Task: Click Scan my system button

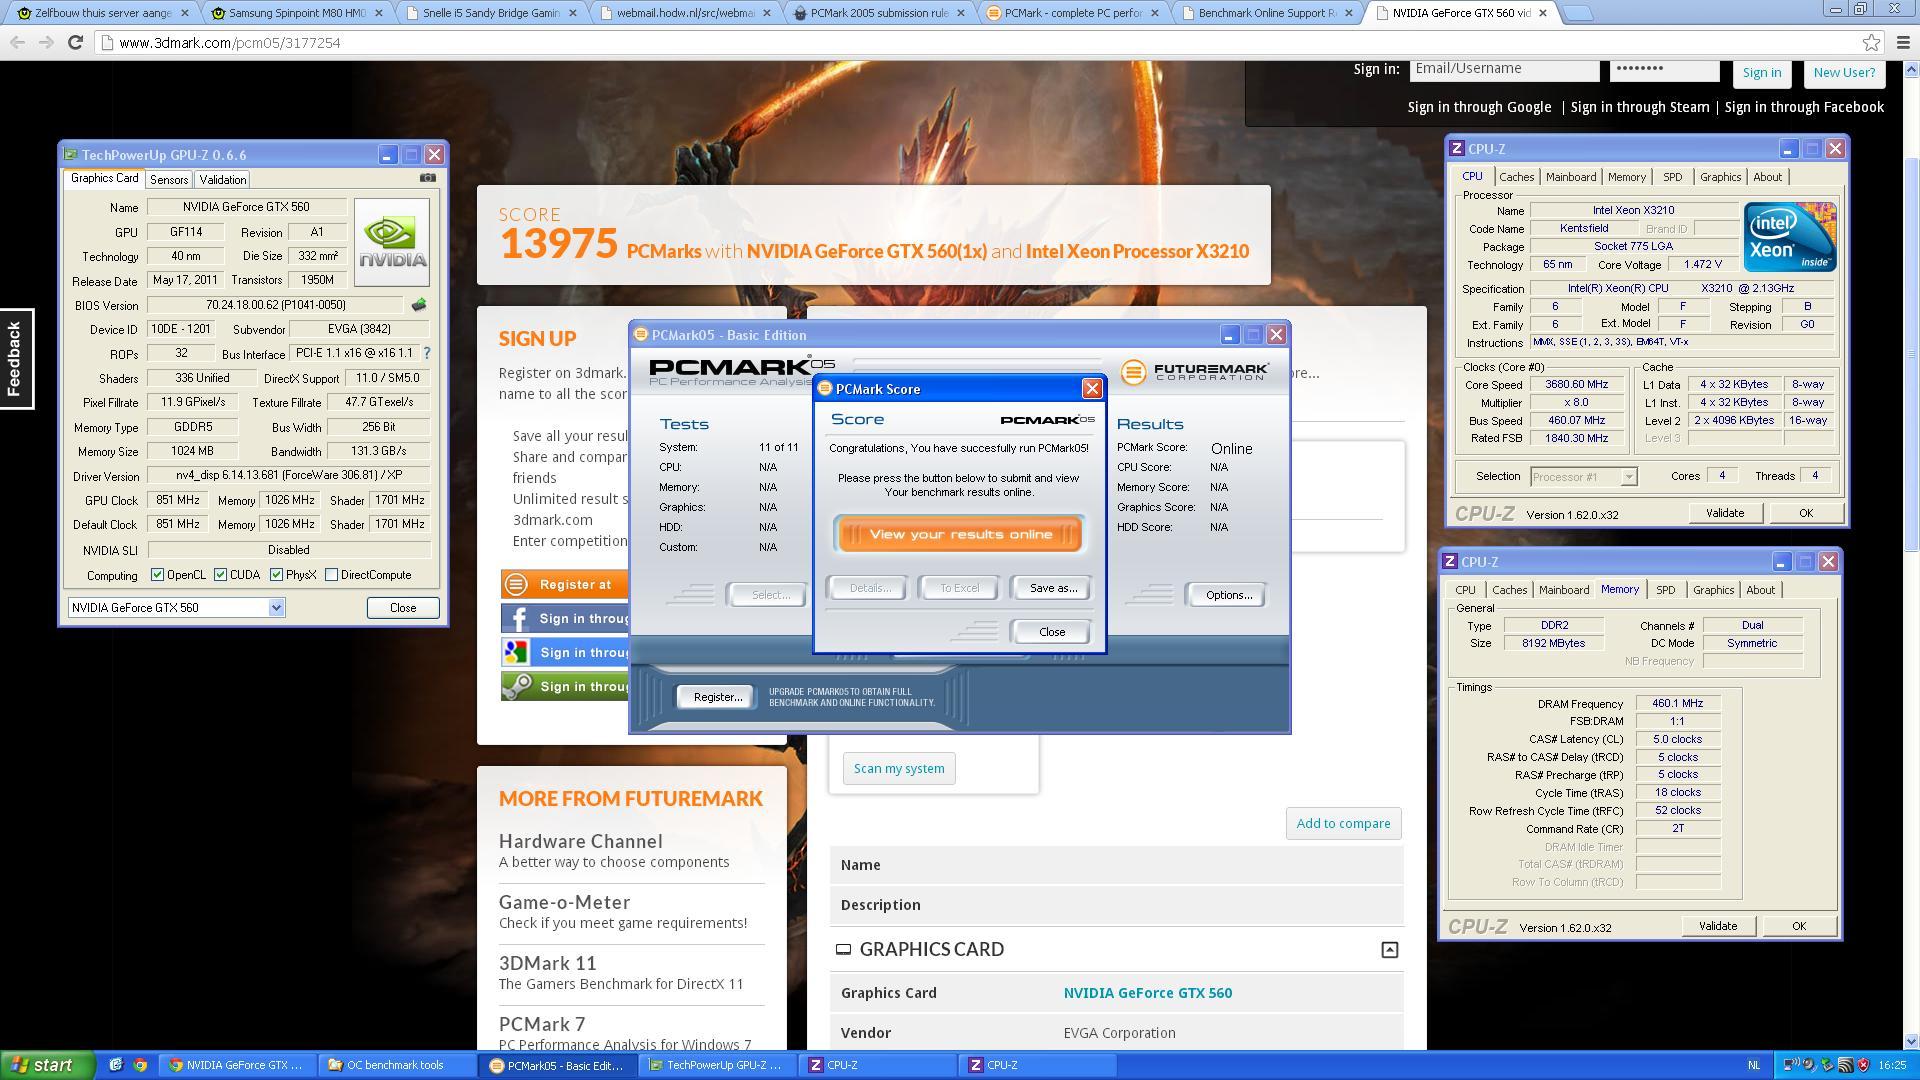Action: (x=898, y=769)
